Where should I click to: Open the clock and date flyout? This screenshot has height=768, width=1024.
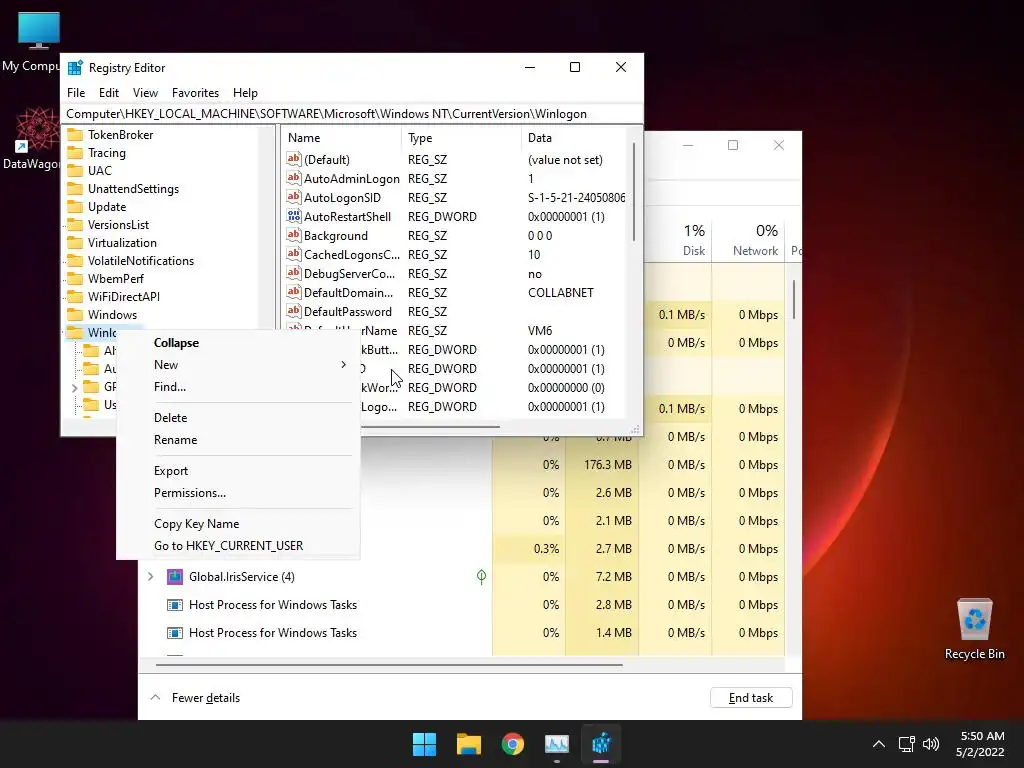click(980, 744)
